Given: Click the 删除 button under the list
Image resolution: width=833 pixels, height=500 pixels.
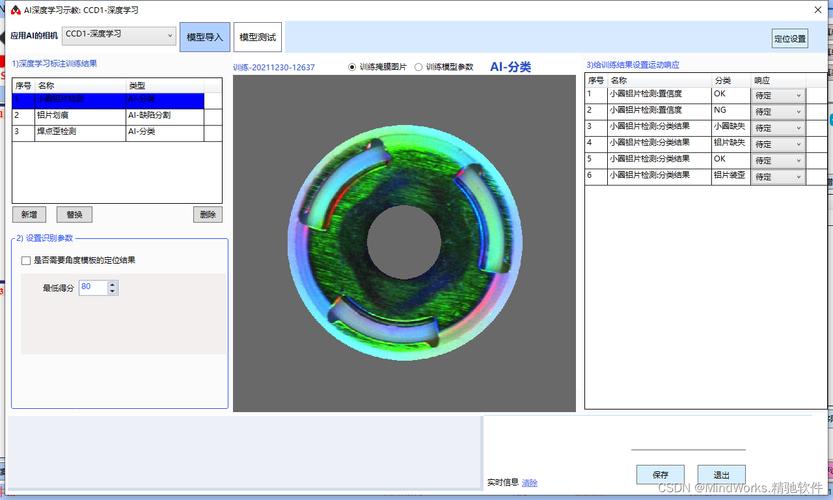Looking at the screenshot, I should [208, 215].
